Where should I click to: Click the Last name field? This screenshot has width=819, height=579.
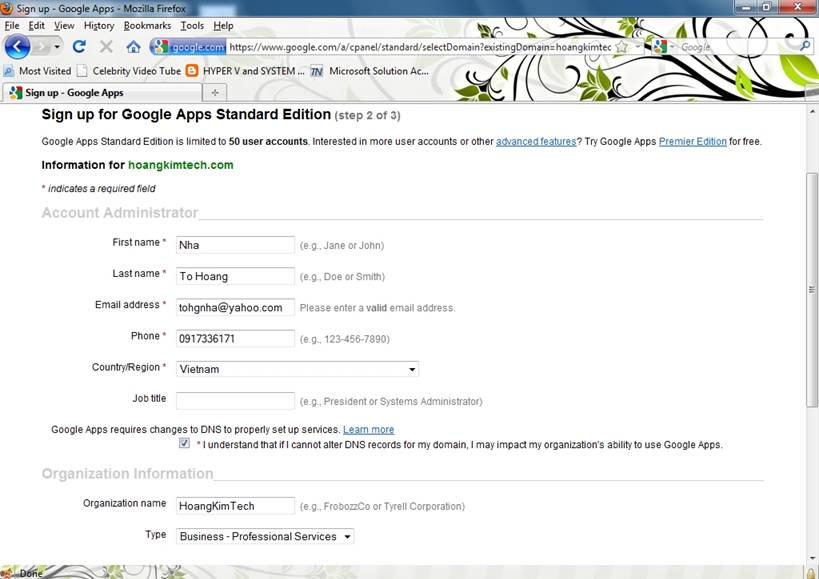point(235,276)
